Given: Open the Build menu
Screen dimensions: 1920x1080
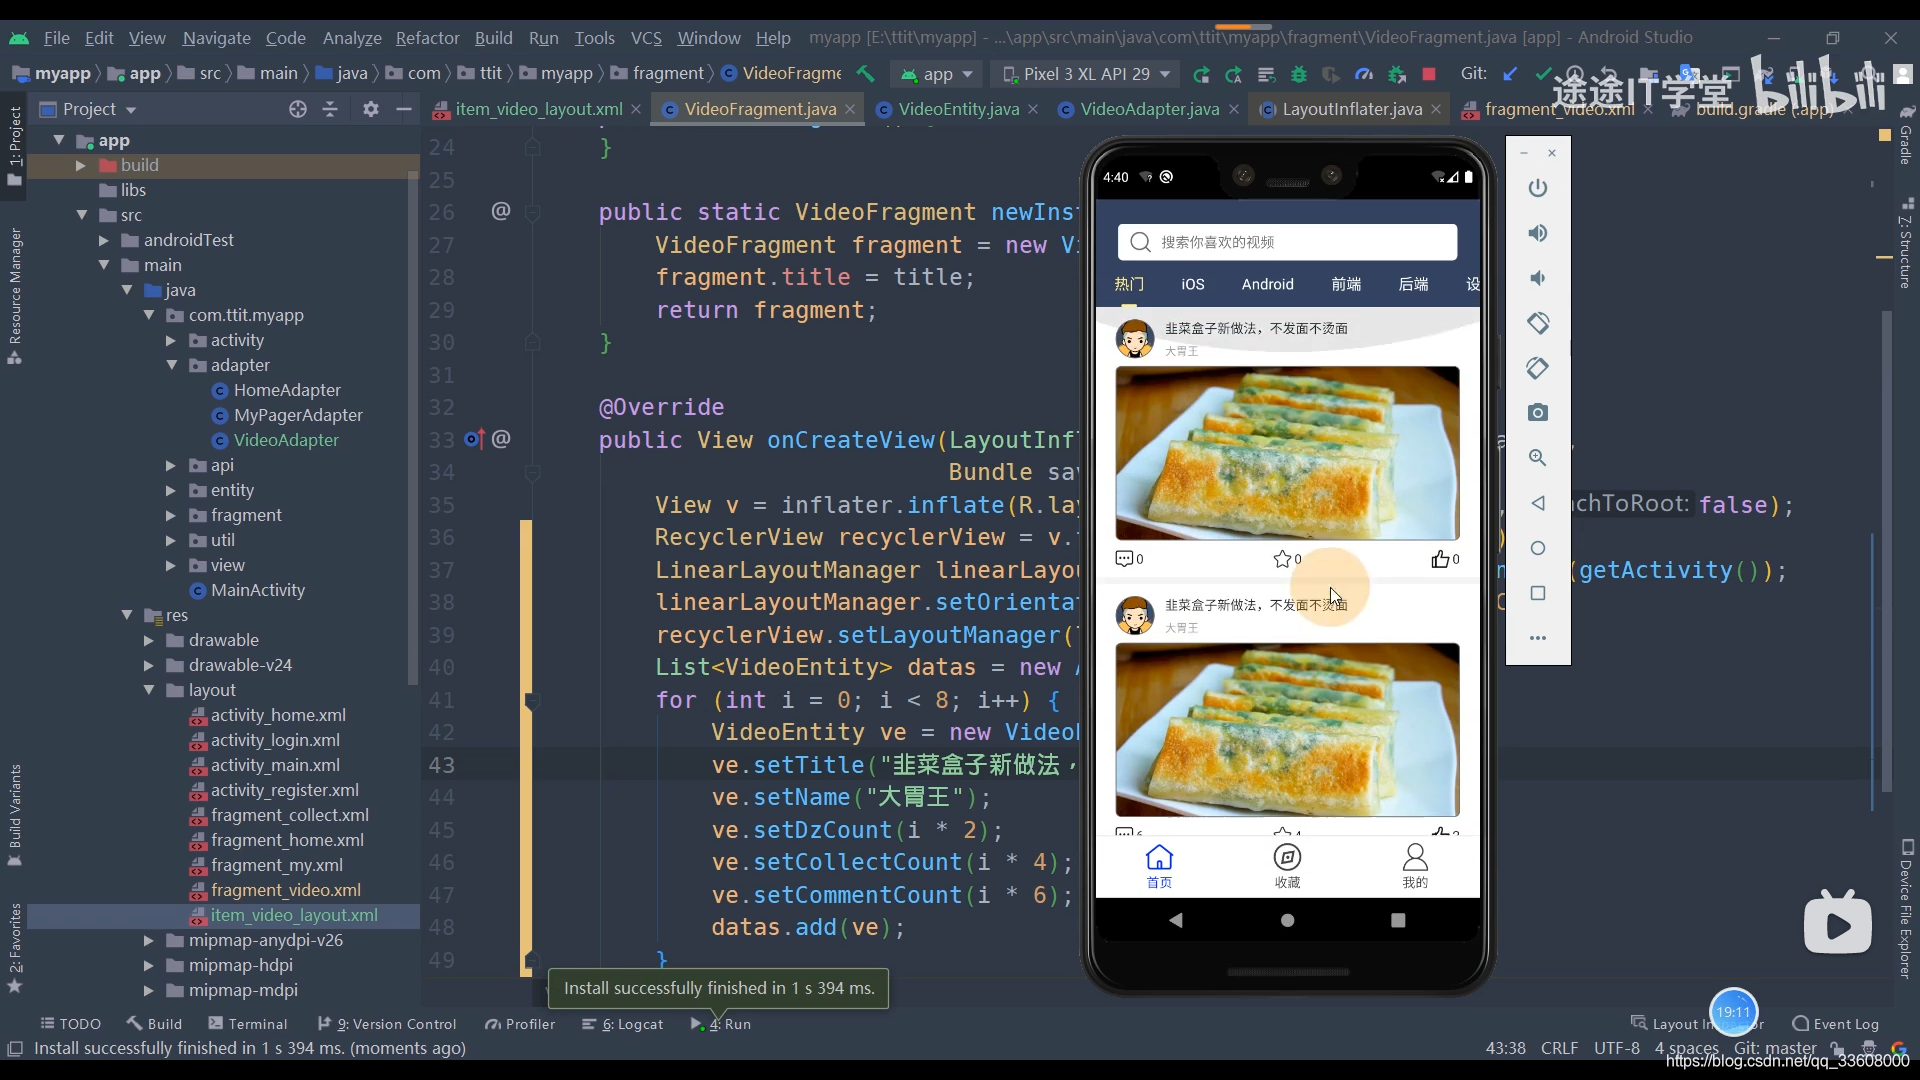Looking at the screenshot, I should tap(492, 36).
